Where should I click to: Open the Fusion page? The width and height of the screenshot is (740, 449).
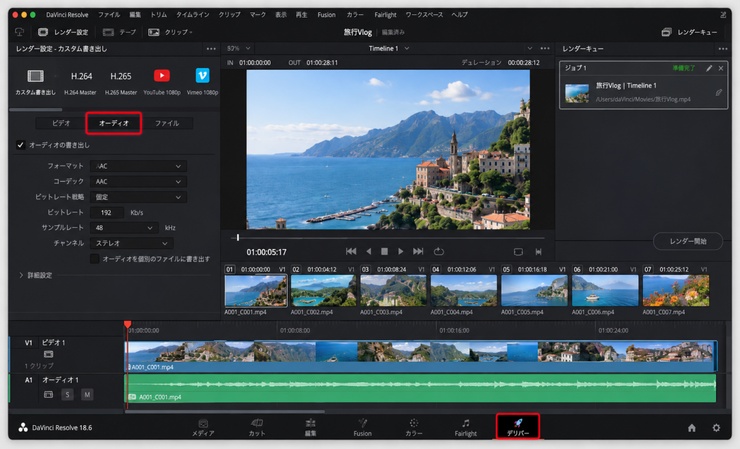pyautogui.click(x=362, y=427)
